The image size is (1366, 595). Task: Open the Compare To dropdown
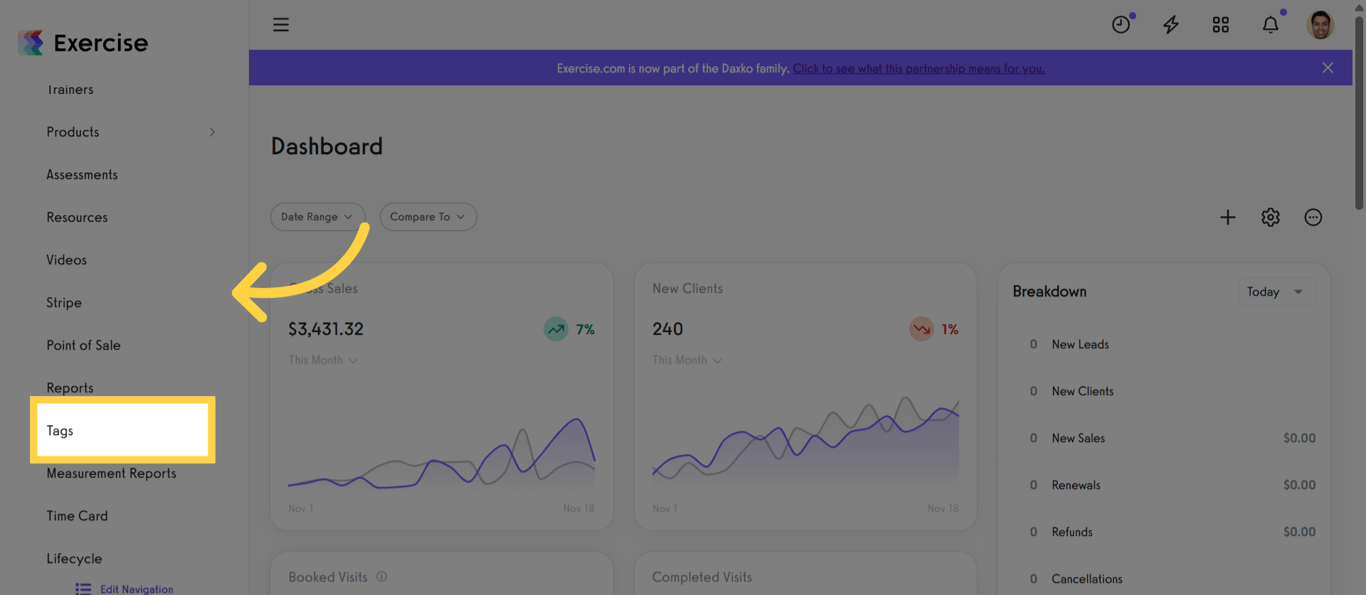coord(428,217)
